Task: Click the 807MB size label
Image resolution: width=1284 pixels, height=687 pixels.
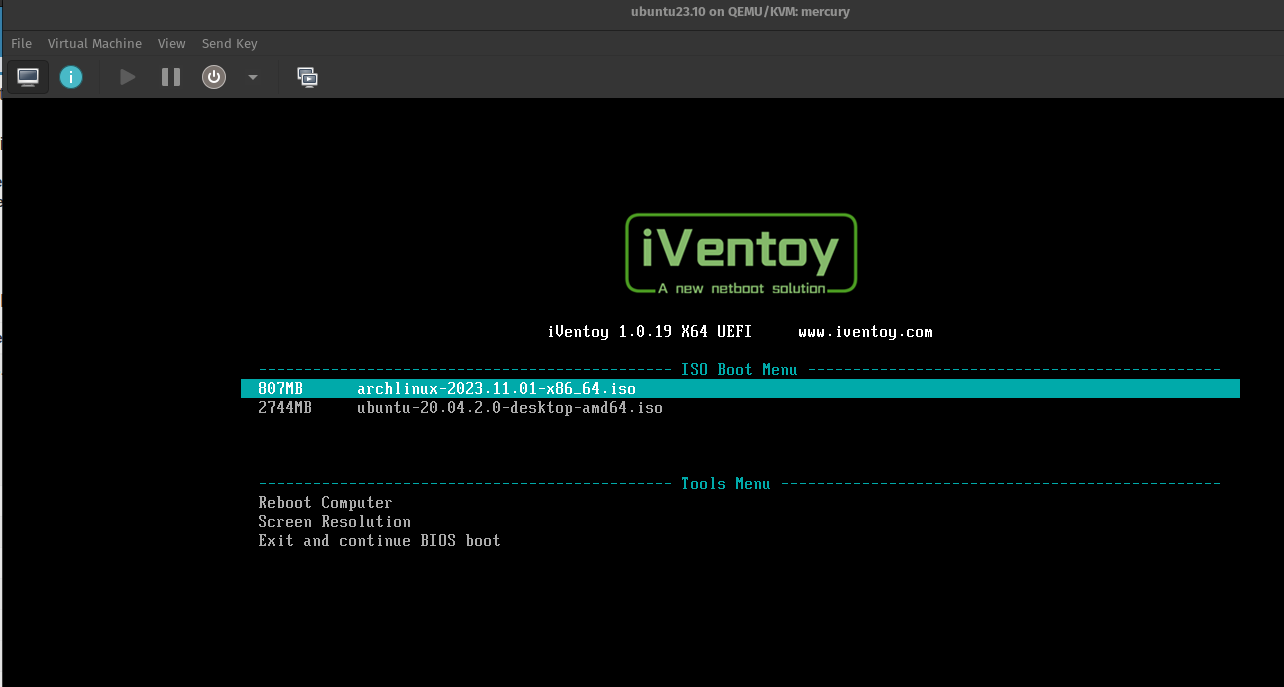Action: (x=280, y=389)
